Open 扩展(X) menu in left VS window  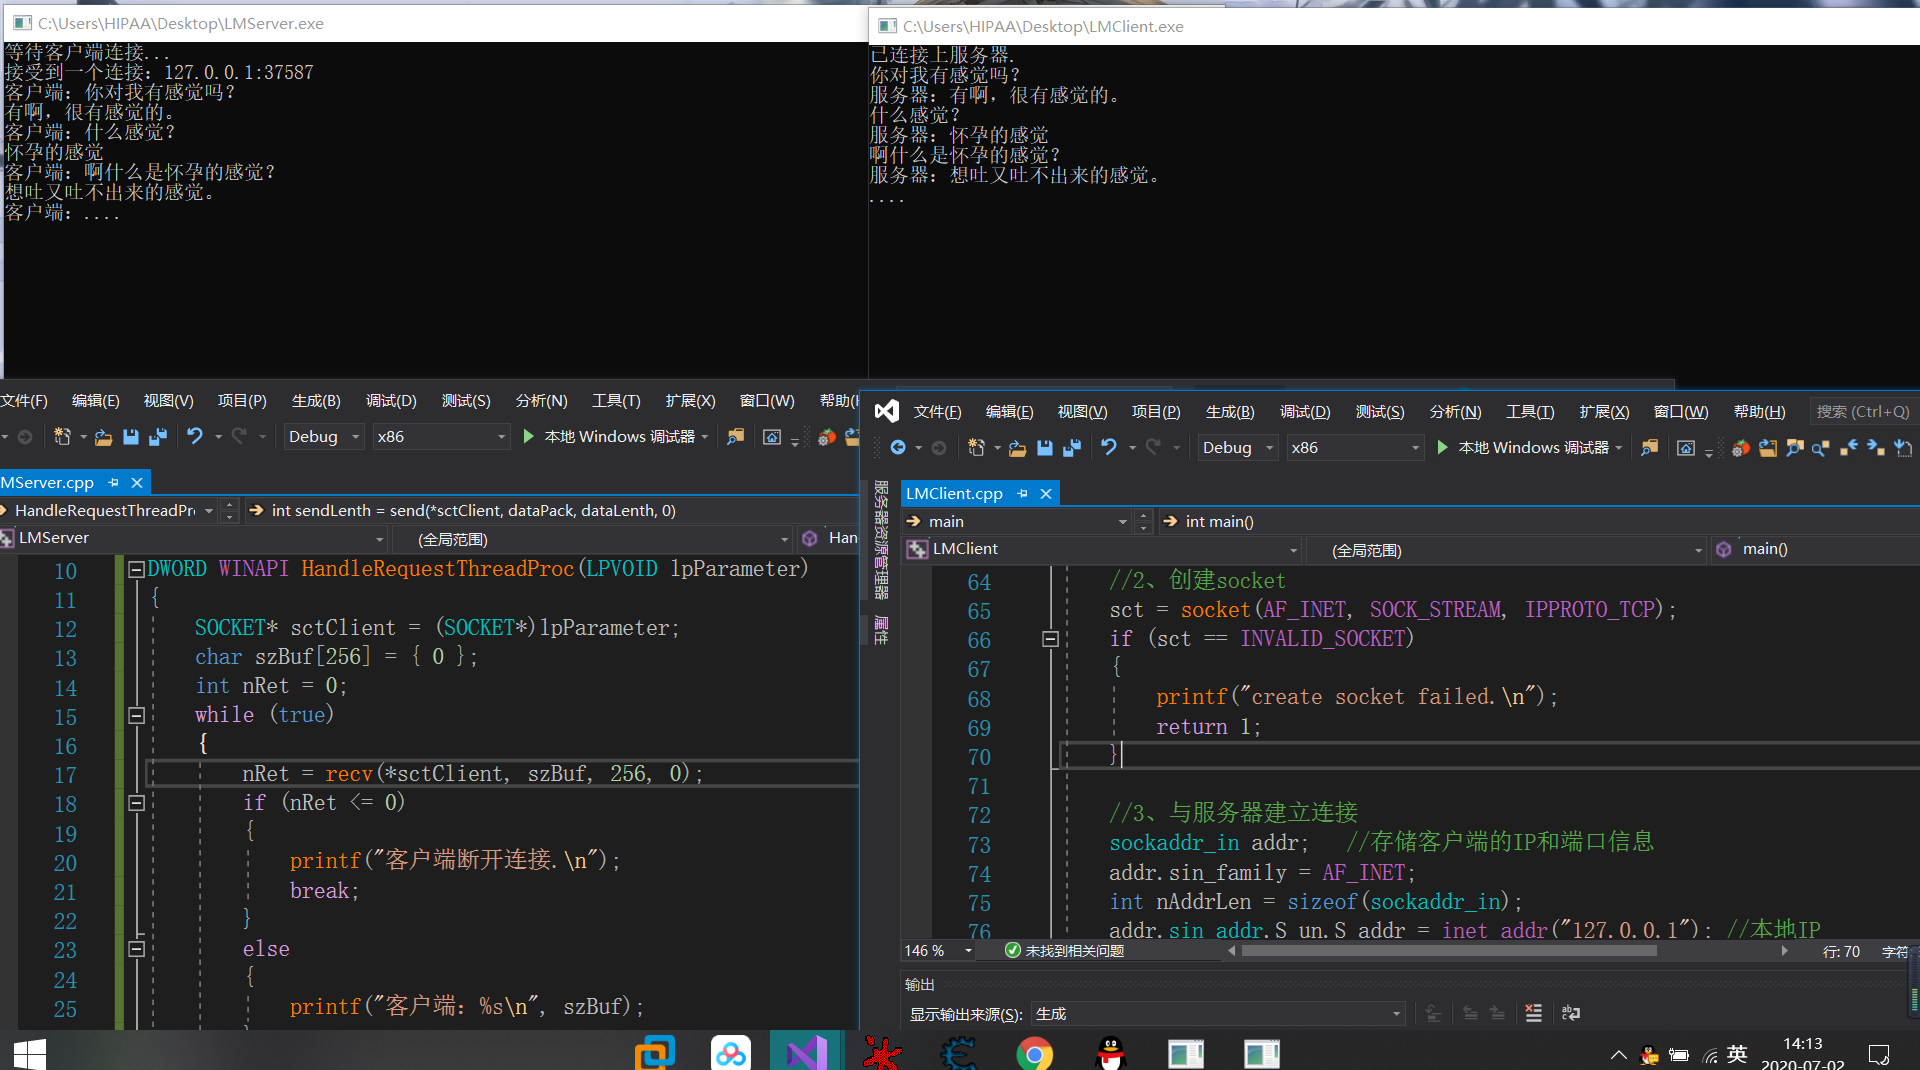pyautogui.click(x=690, y=401)
